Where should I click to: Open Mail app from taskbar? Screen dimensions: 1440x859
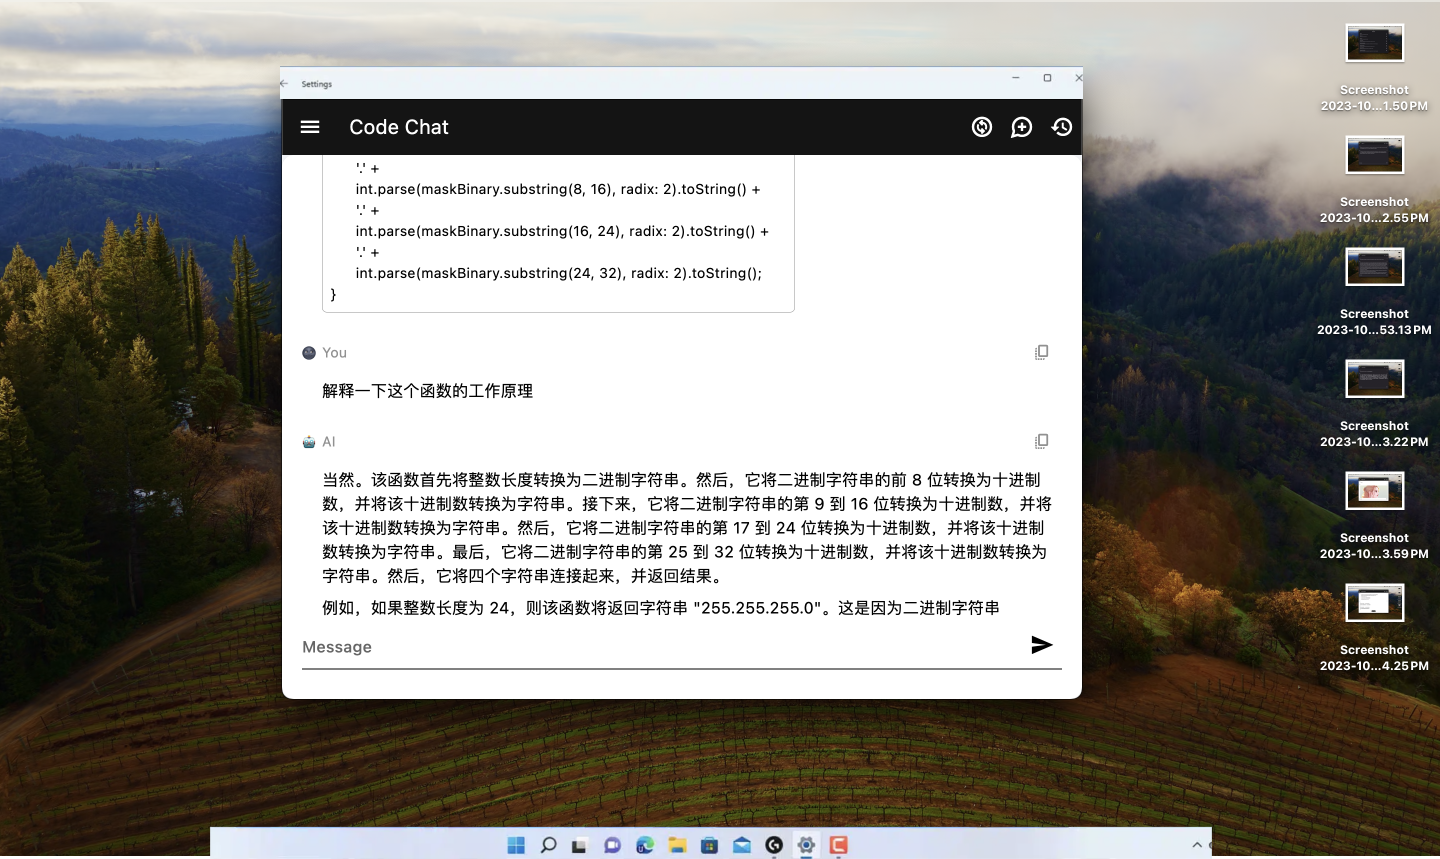tap(741, 845)
